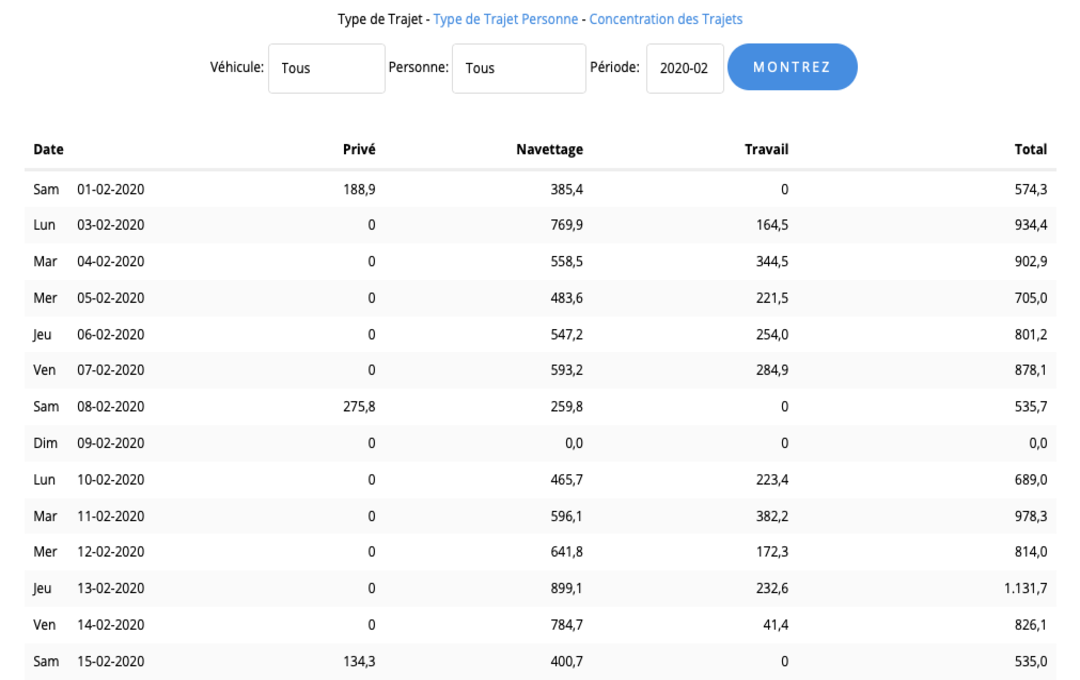Open the Type de Trajet Personne link
1080x680 pixels.
[x=505, y=19]
